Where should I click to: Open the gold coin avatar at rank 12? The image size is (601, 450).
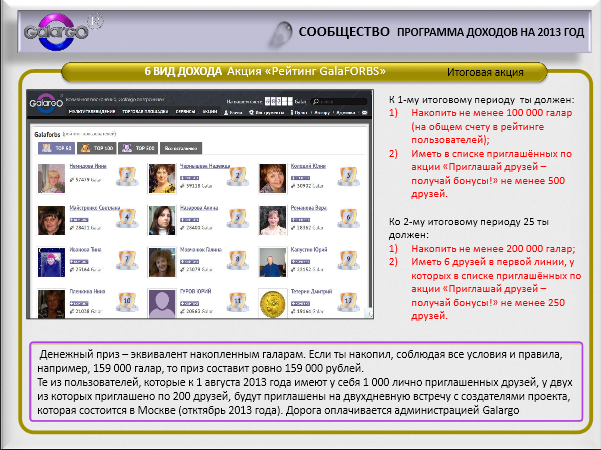[273, 303]
